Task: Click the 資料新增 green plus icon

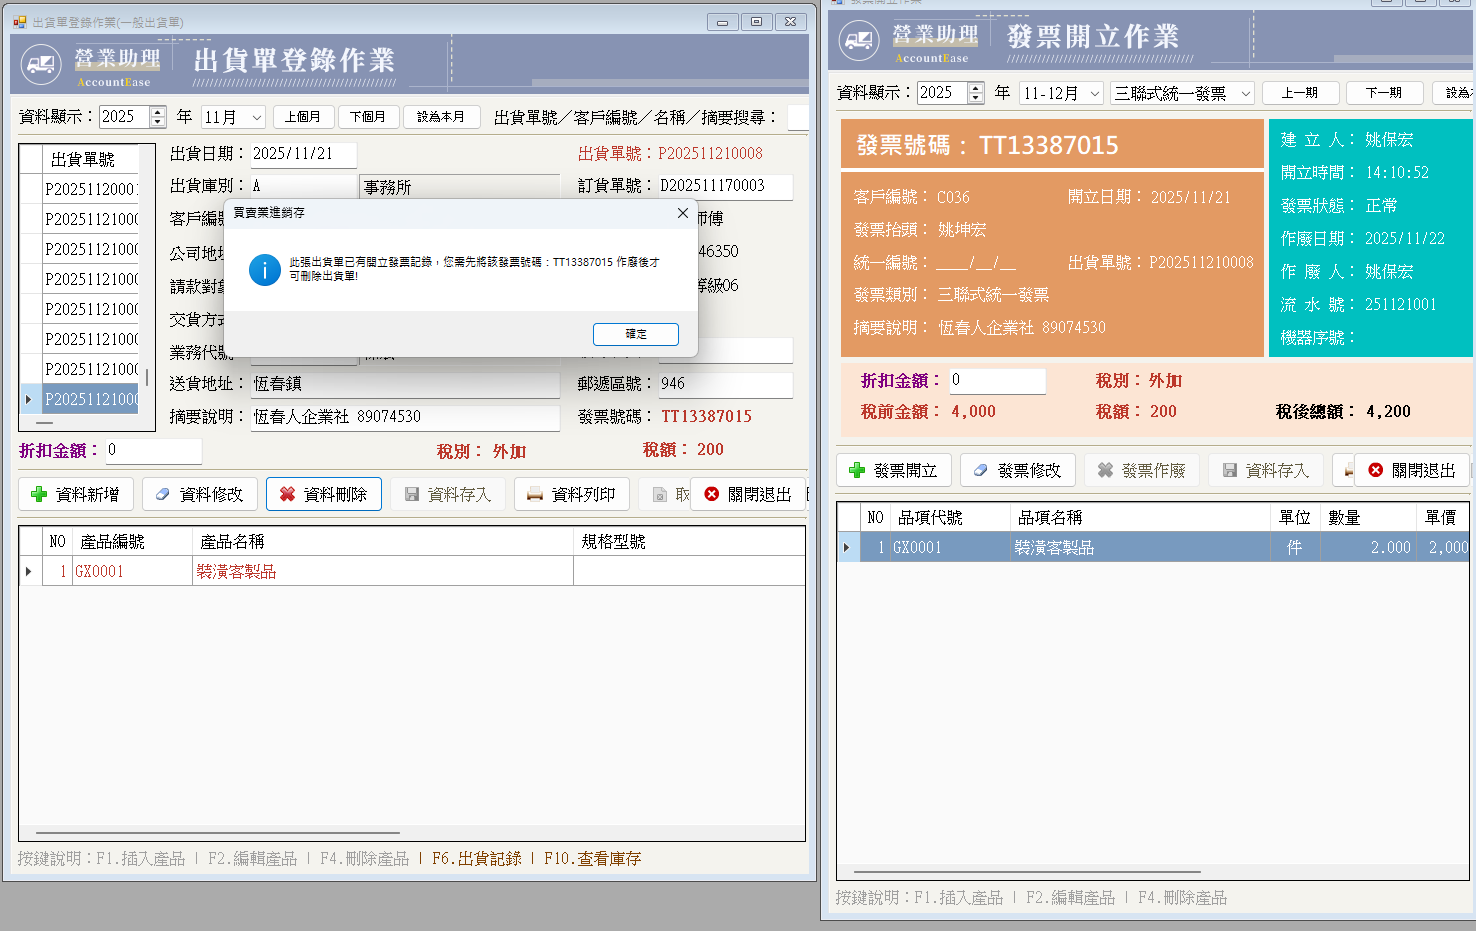Action: tap(41, 493)
